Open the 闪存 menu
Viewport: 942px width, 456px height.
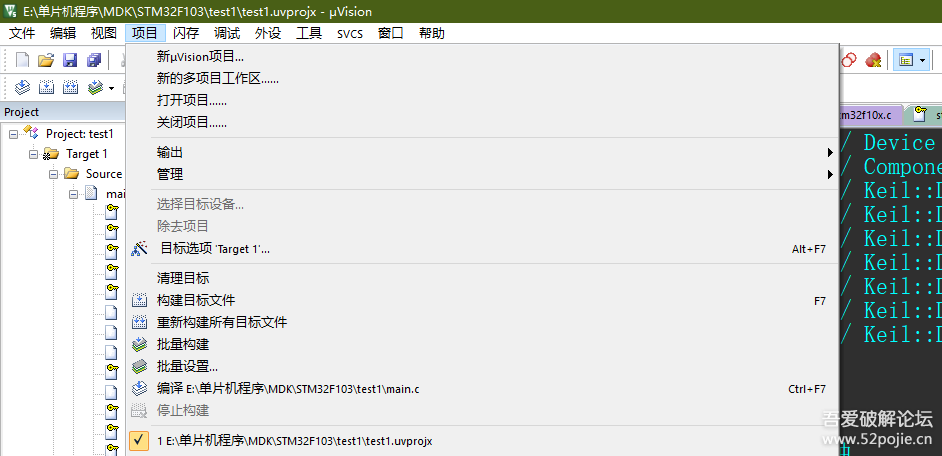(x=186, y=34)
